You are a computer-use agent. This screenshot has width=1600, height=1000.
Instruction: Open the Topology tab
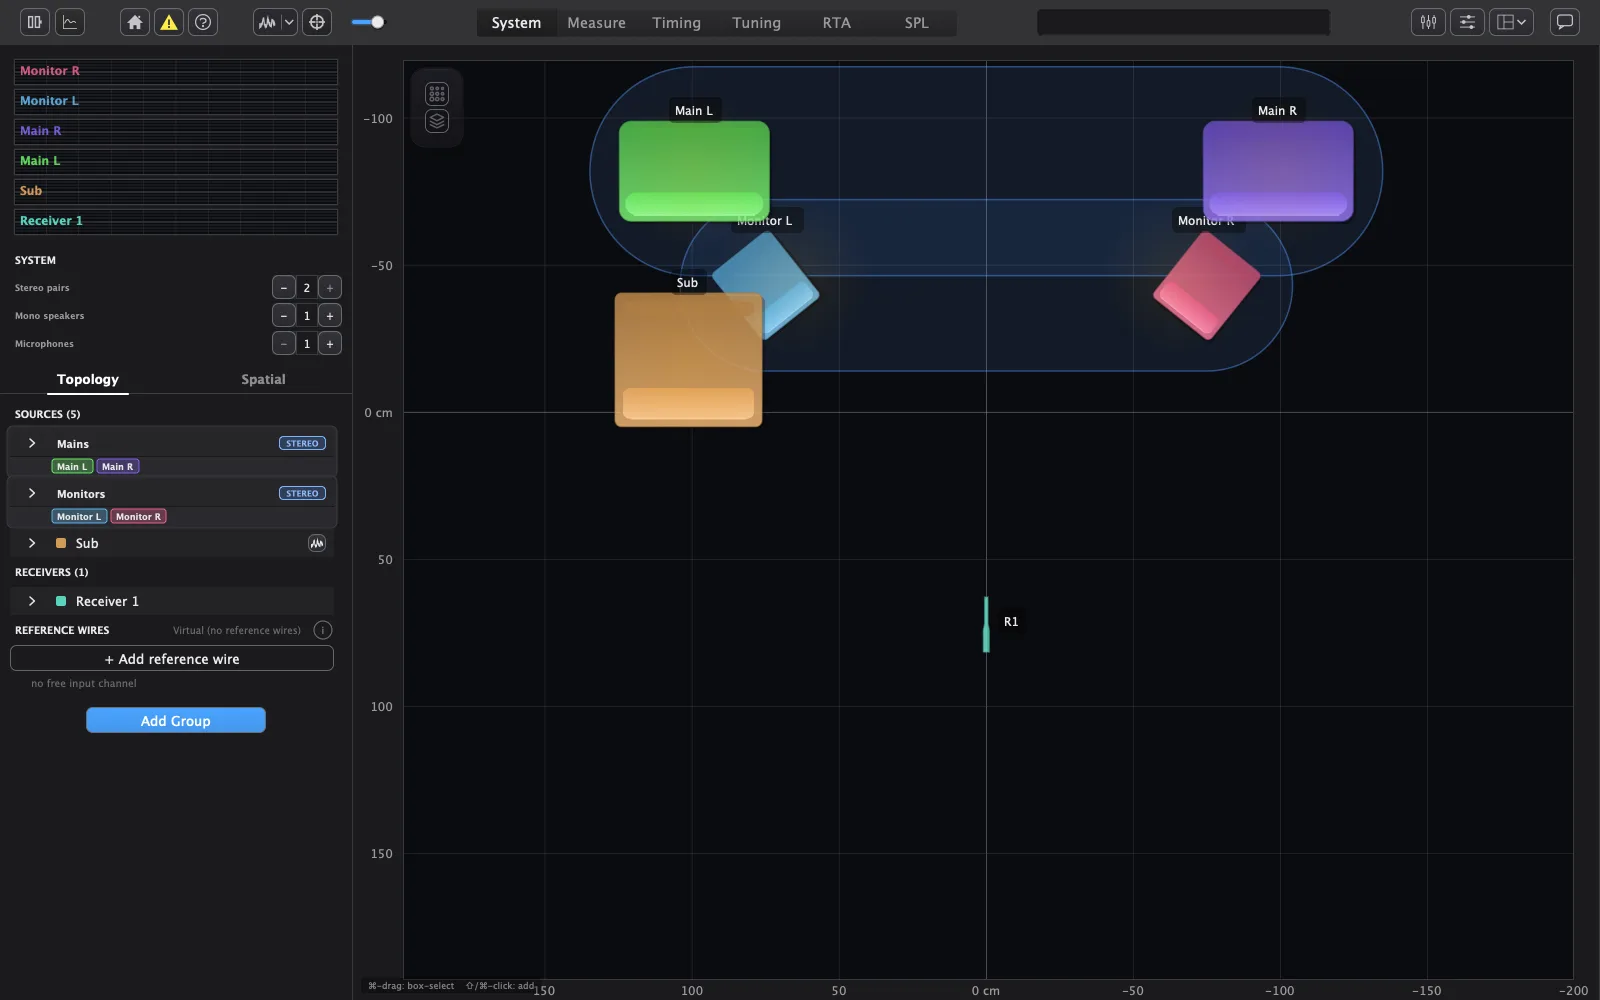(88, 380)
